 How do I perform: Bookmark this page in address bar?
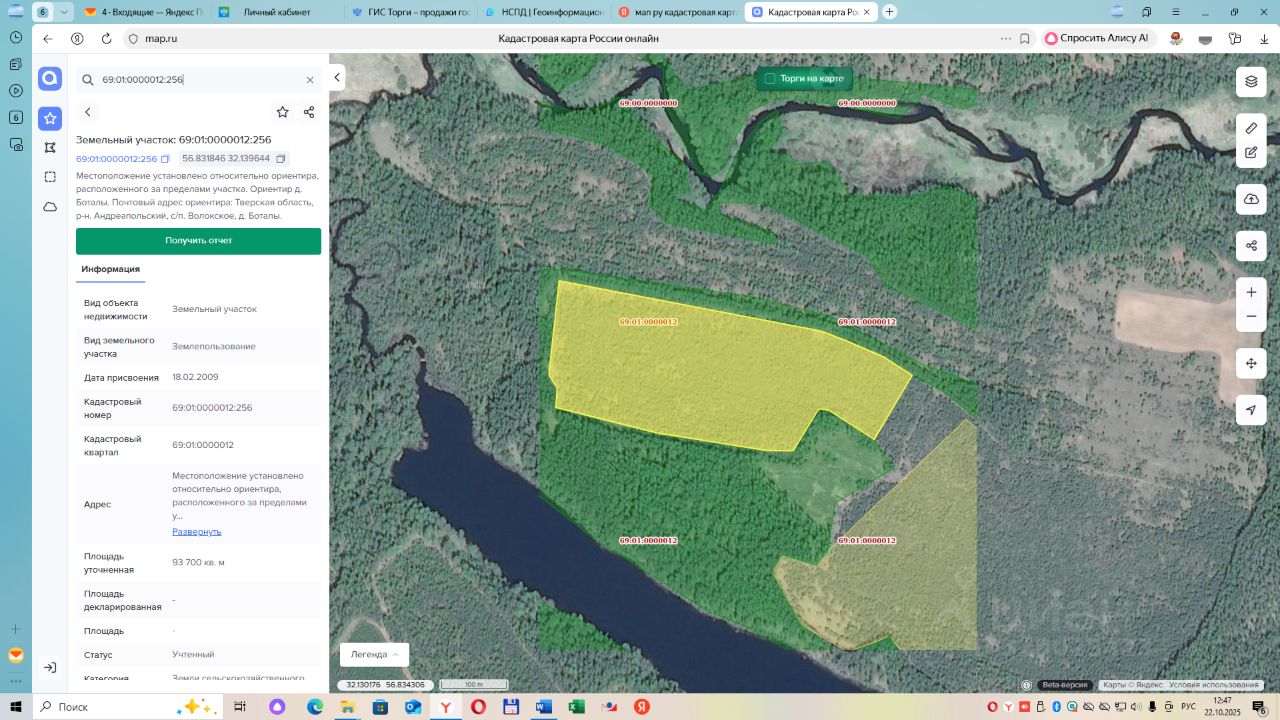[x=1025, y=38]
